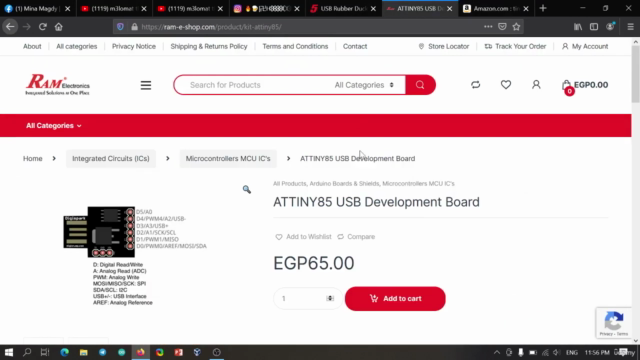
Task: Open PowerPoint from the taskbar
Action: point(178,352)
